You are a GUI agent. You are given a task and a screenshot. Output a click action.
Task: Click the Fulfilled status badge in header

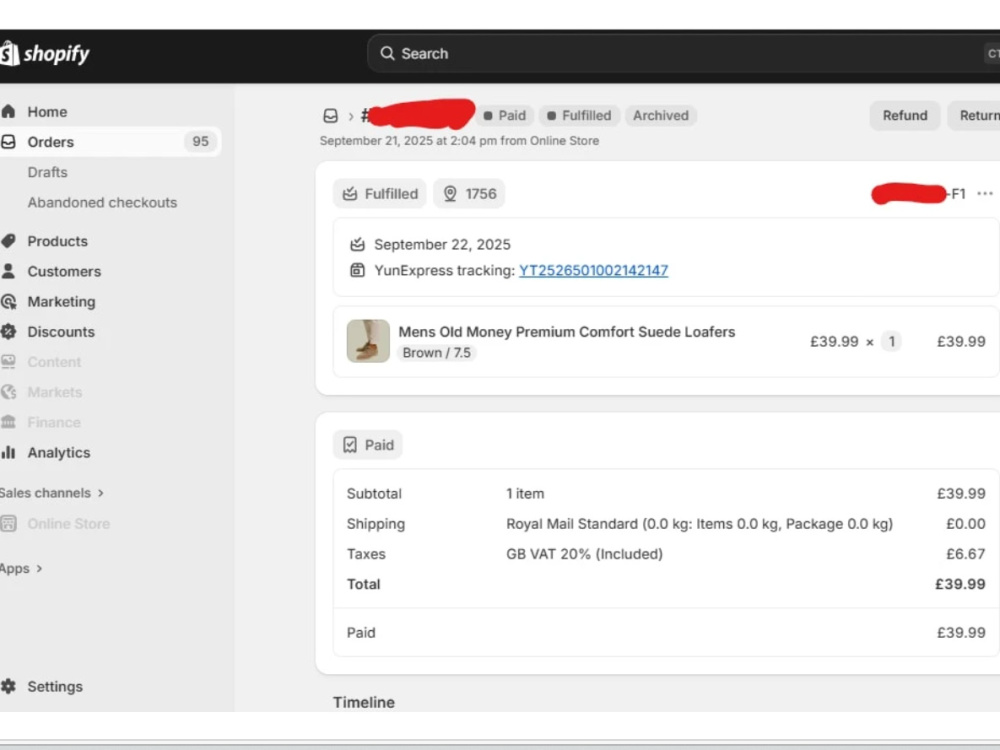pyautogui.click(x=580, y=115)
